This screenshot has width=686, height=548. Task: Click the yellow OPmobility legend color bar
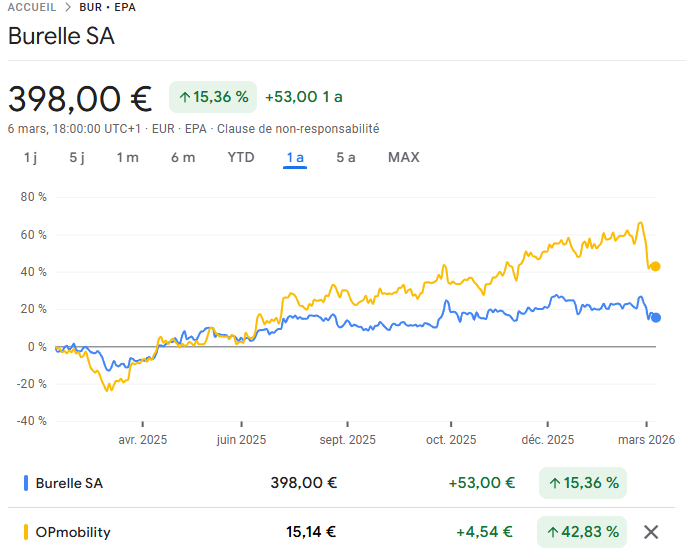(25, 532)
